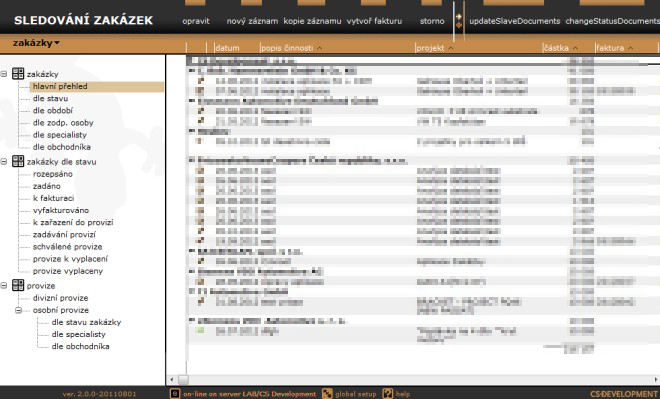The height and width of the screenshot is (399, 660).
Task: Click the global setup icon in status bar
Action: [327, 394]
